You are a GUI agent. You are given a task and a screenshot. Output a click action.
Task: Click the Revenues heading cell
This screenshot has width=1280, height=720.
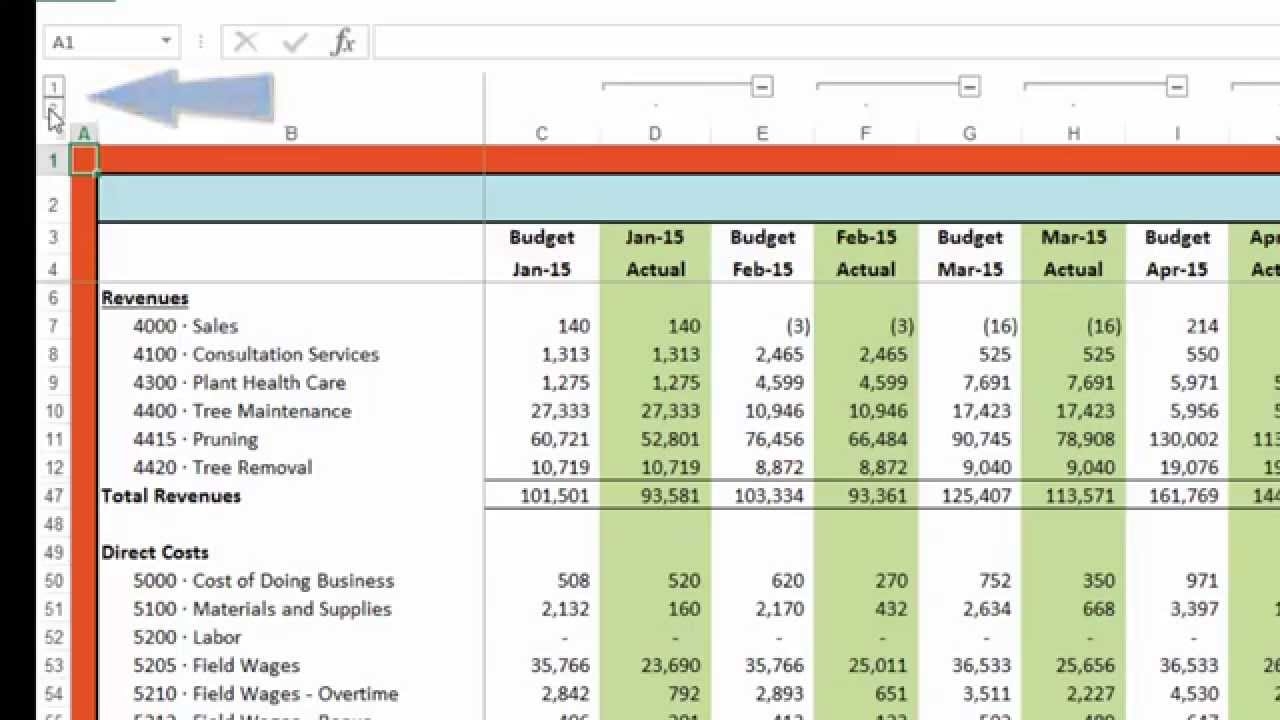coord(145,298)
